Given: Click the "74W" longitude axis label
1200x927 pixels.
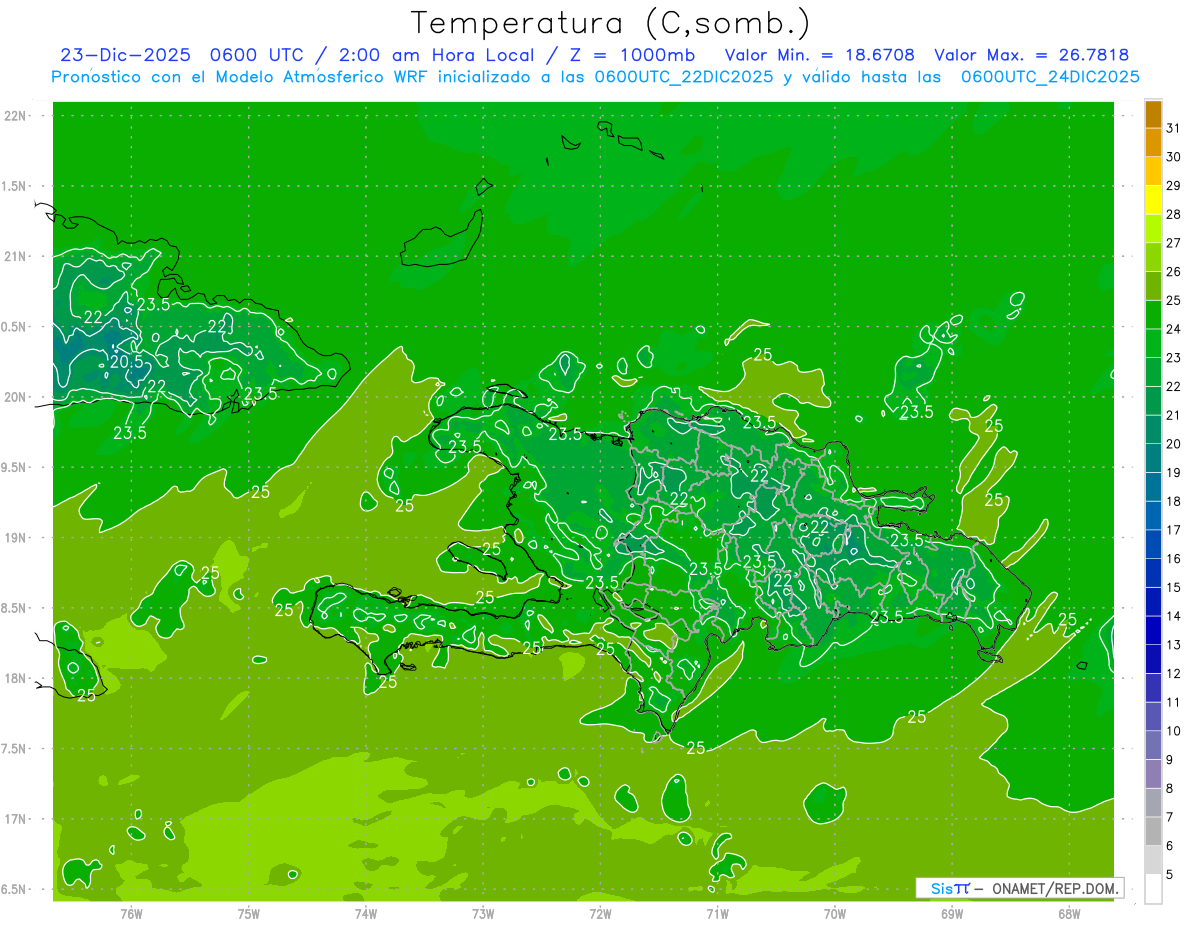Looking at the screenshot, I should pos(366,913).
